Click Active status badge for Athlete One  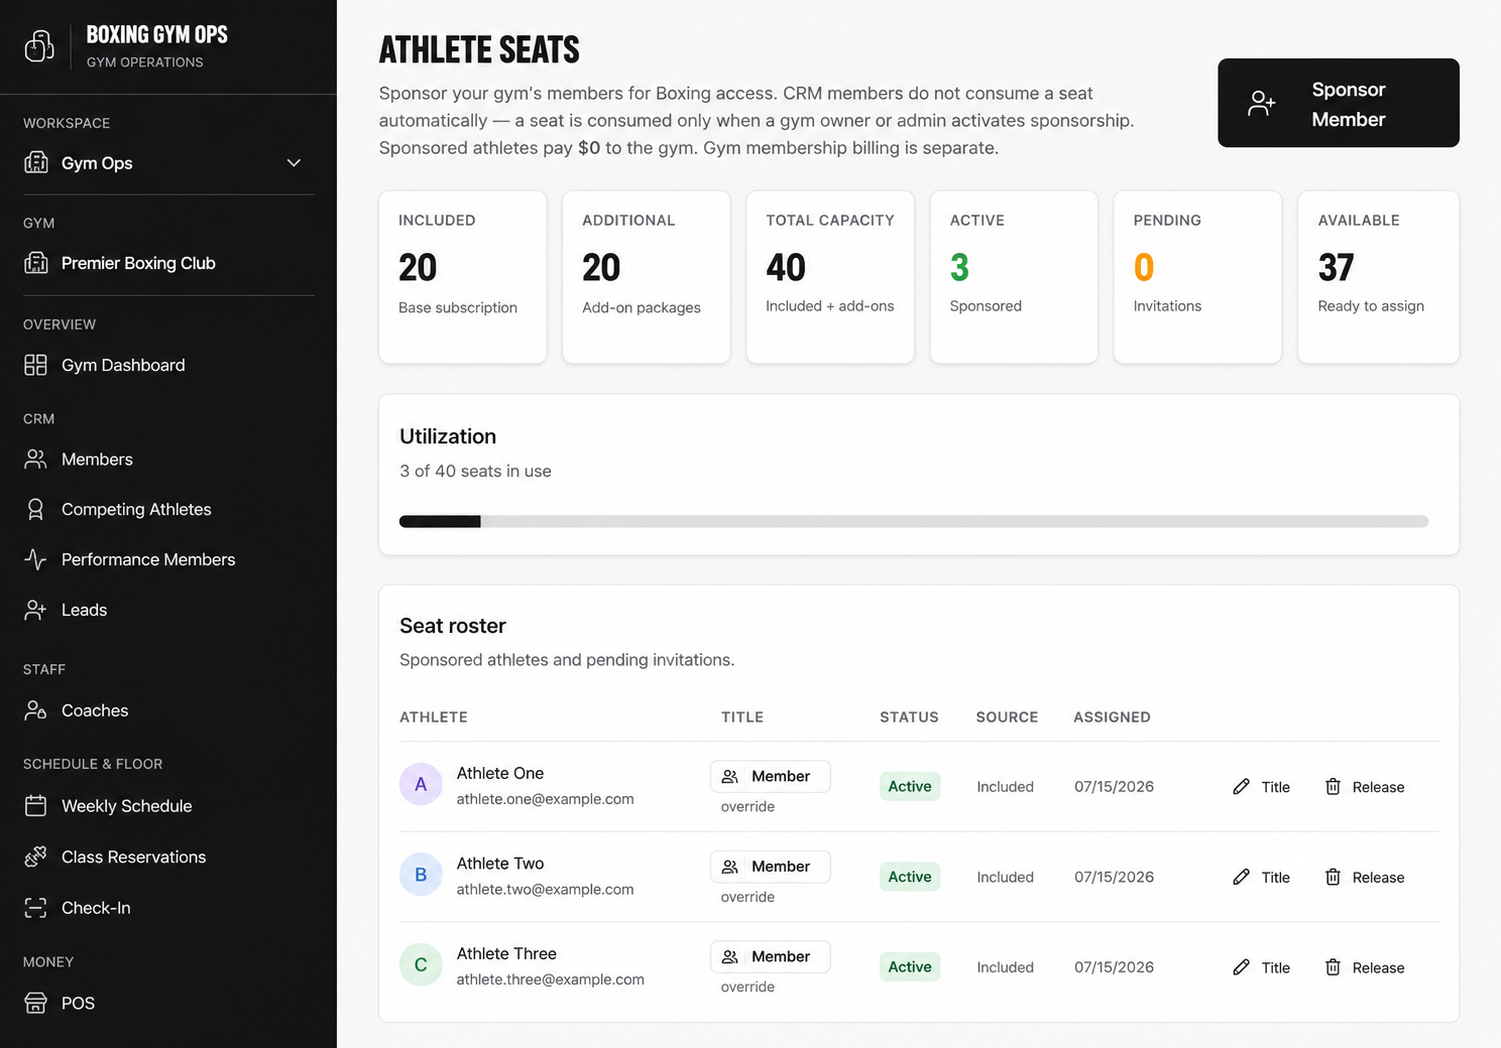point(910,786)
